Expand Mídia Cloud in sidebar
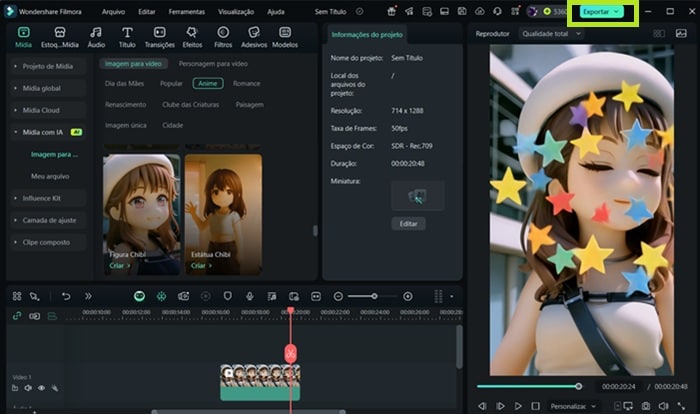The width and height of the screenshot is (700, 414). click(x=48, y=110)
